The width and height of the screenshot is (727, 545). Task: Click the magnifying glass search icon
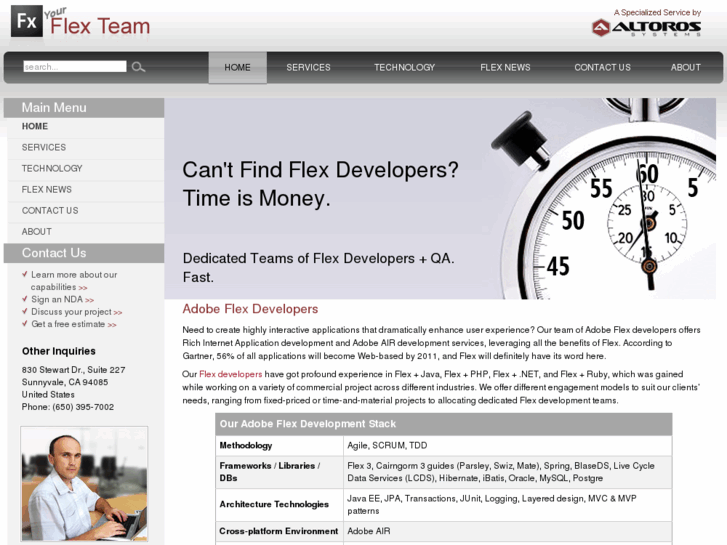click(138, 67)
